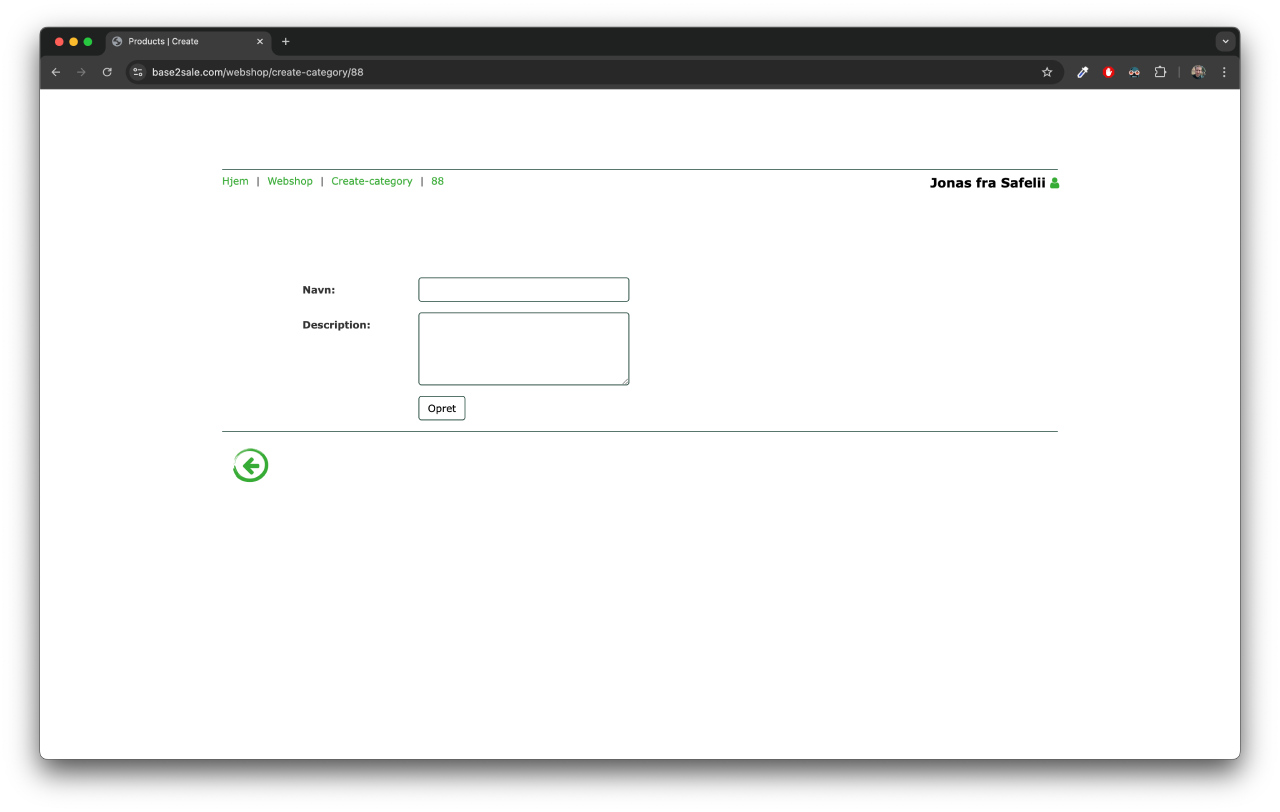This screenshot has width=1280, height=812.
Task: Select the Products | Create tab
Action: tap(180, 42)
